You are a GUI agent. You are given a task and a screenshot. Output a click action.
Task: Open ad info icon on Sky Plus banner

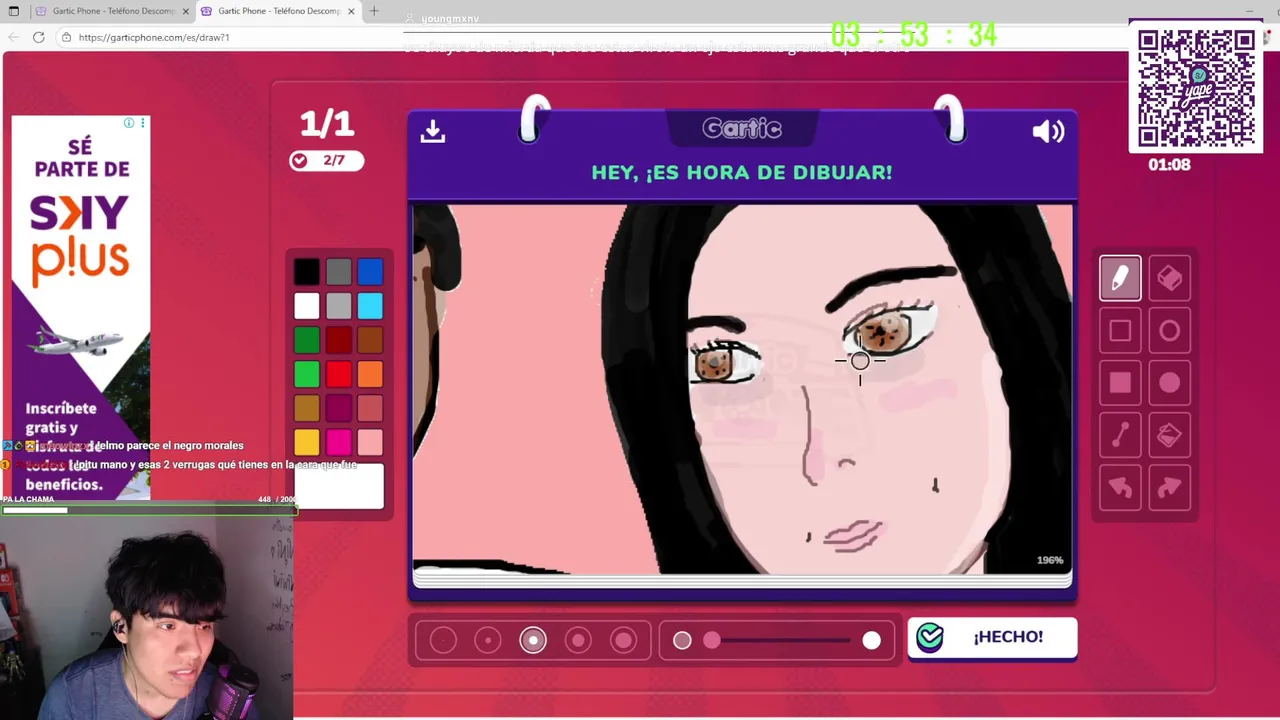pos(128,123)
